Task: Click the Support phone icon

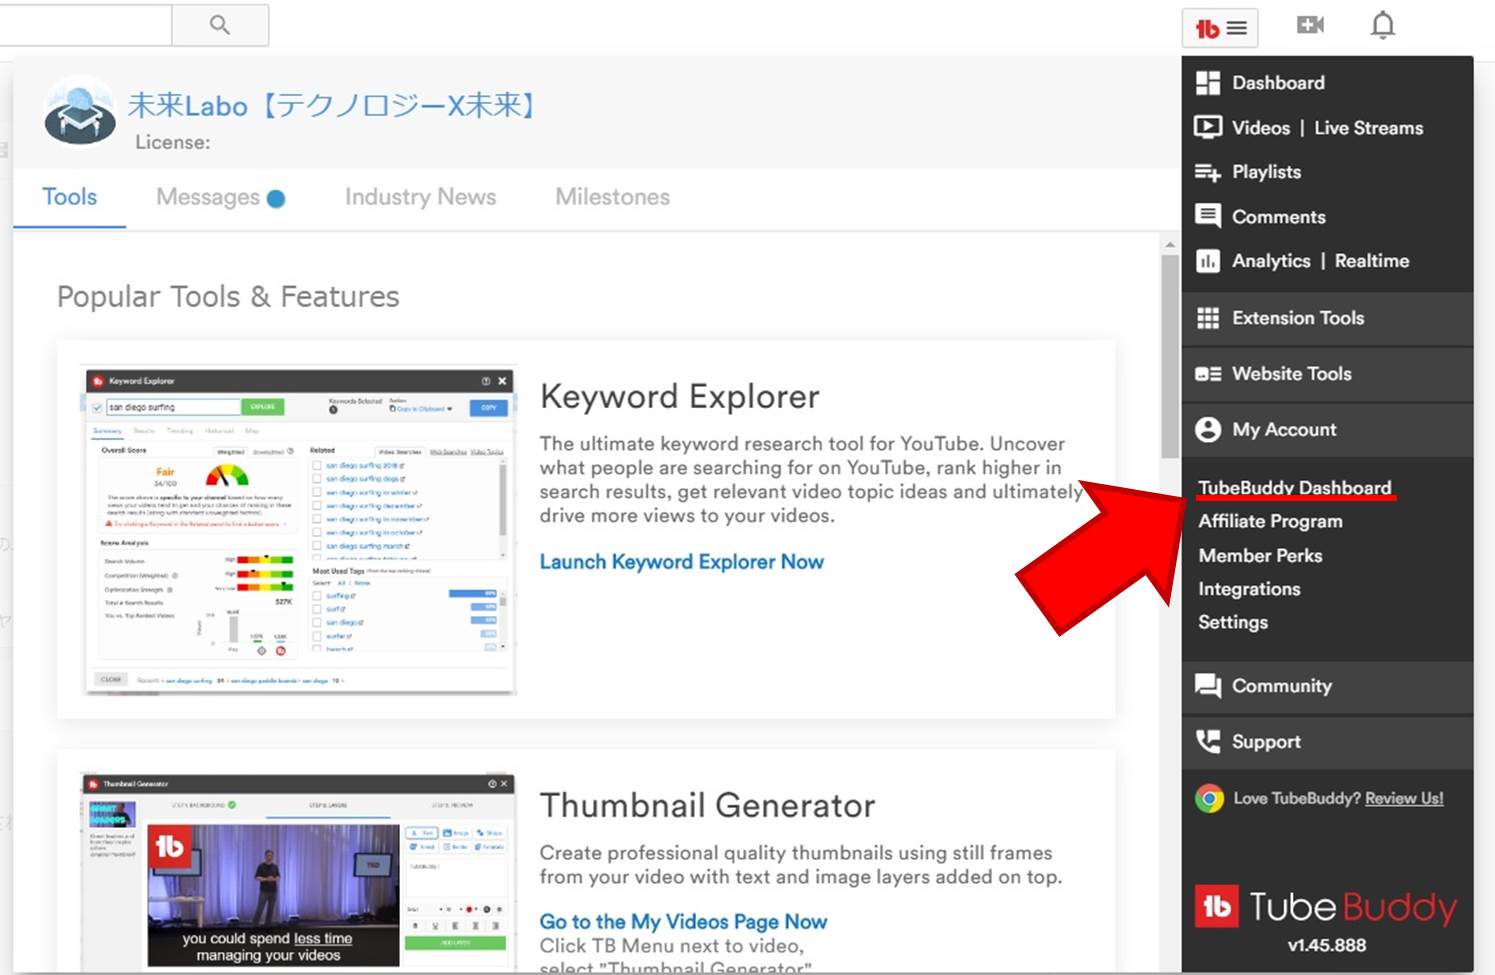Action: (1208, 741)
